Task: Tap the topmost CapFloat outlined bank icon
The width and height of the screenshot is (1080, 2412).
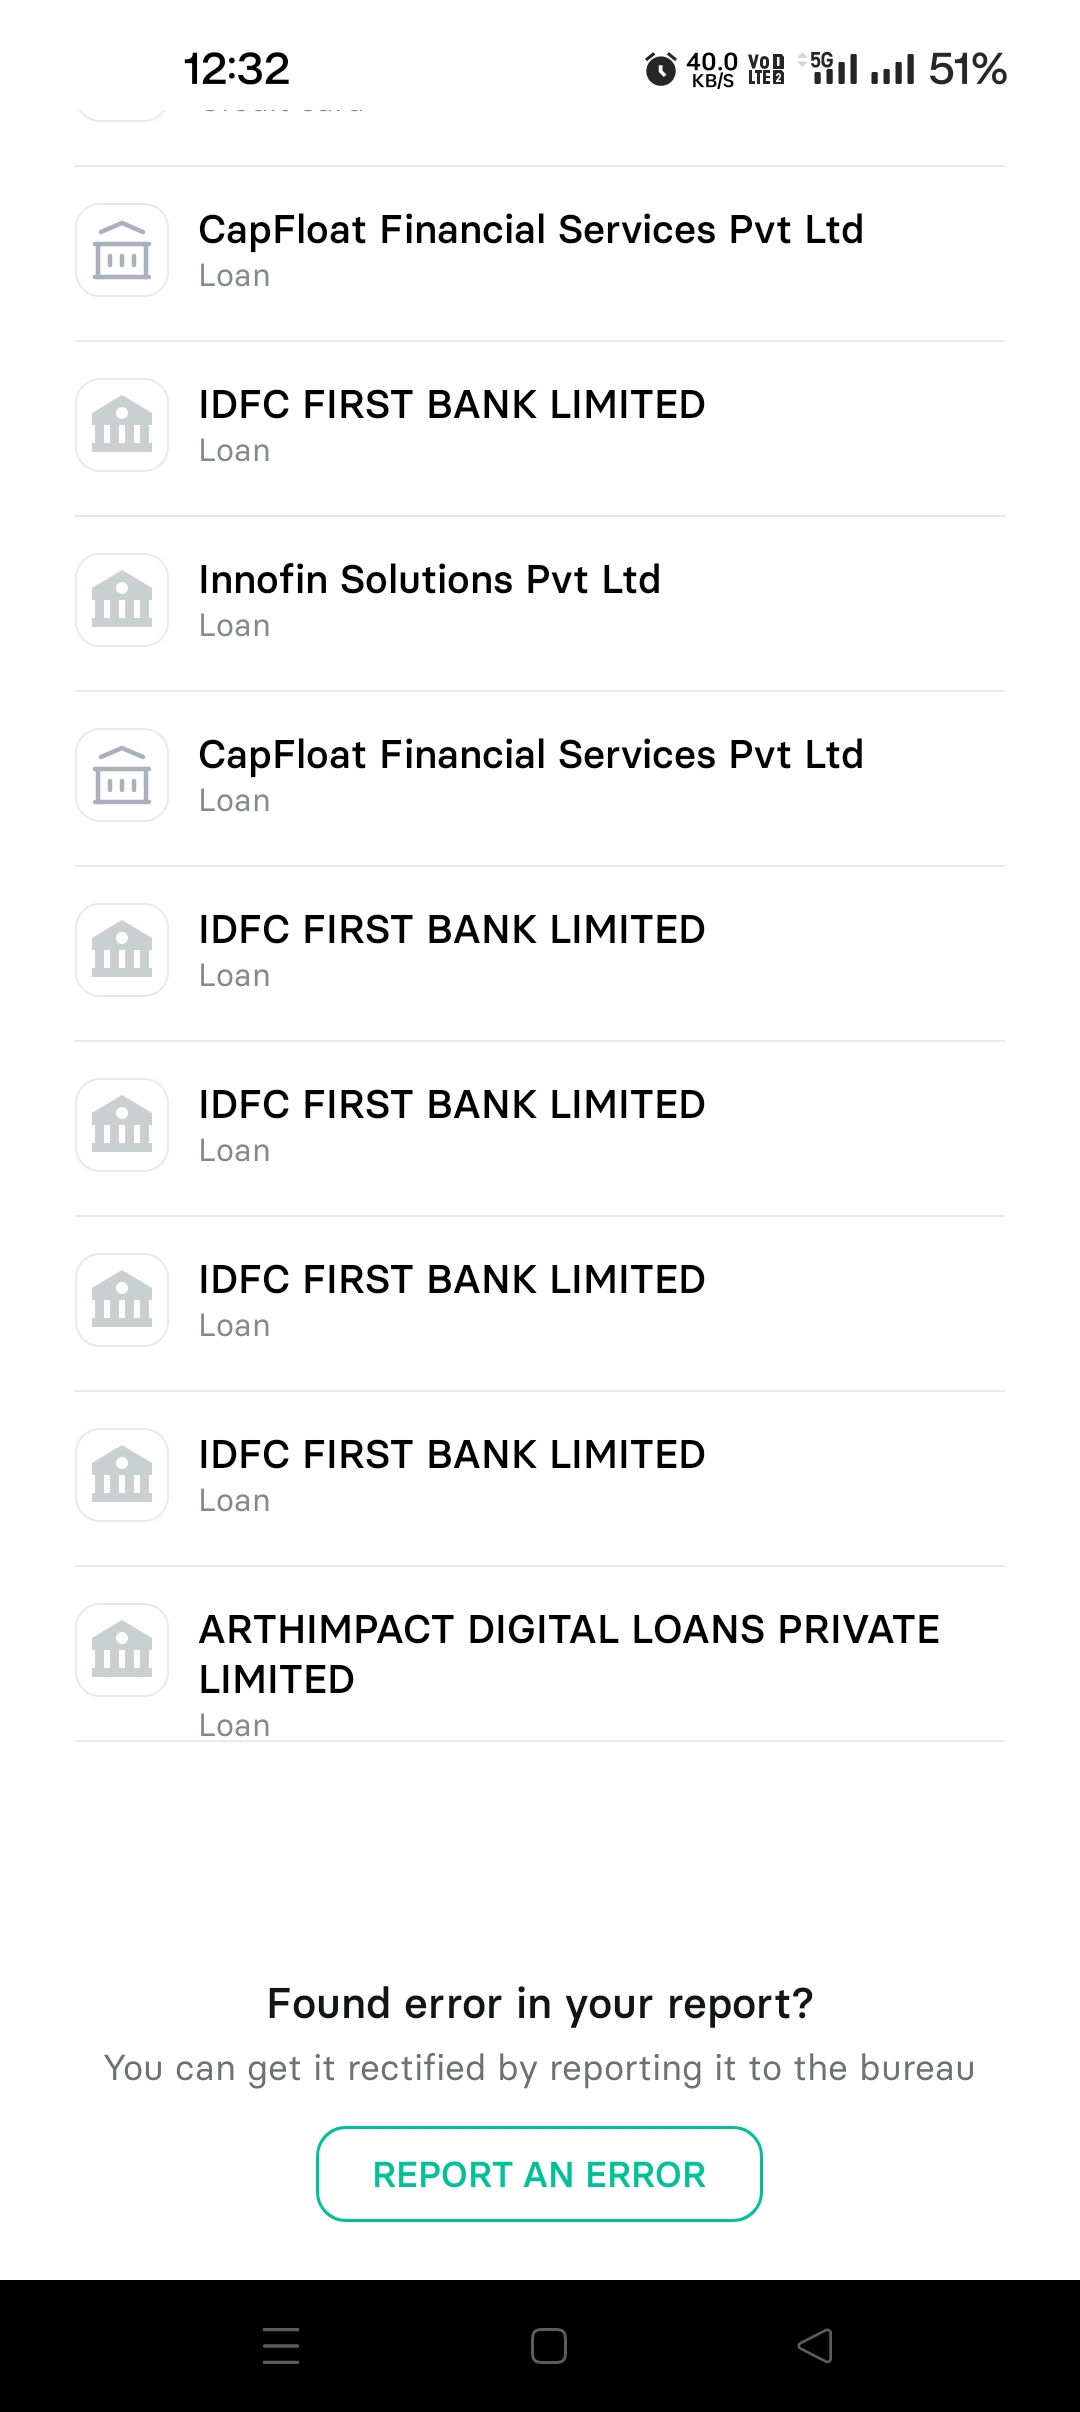Action: [122, 250]
